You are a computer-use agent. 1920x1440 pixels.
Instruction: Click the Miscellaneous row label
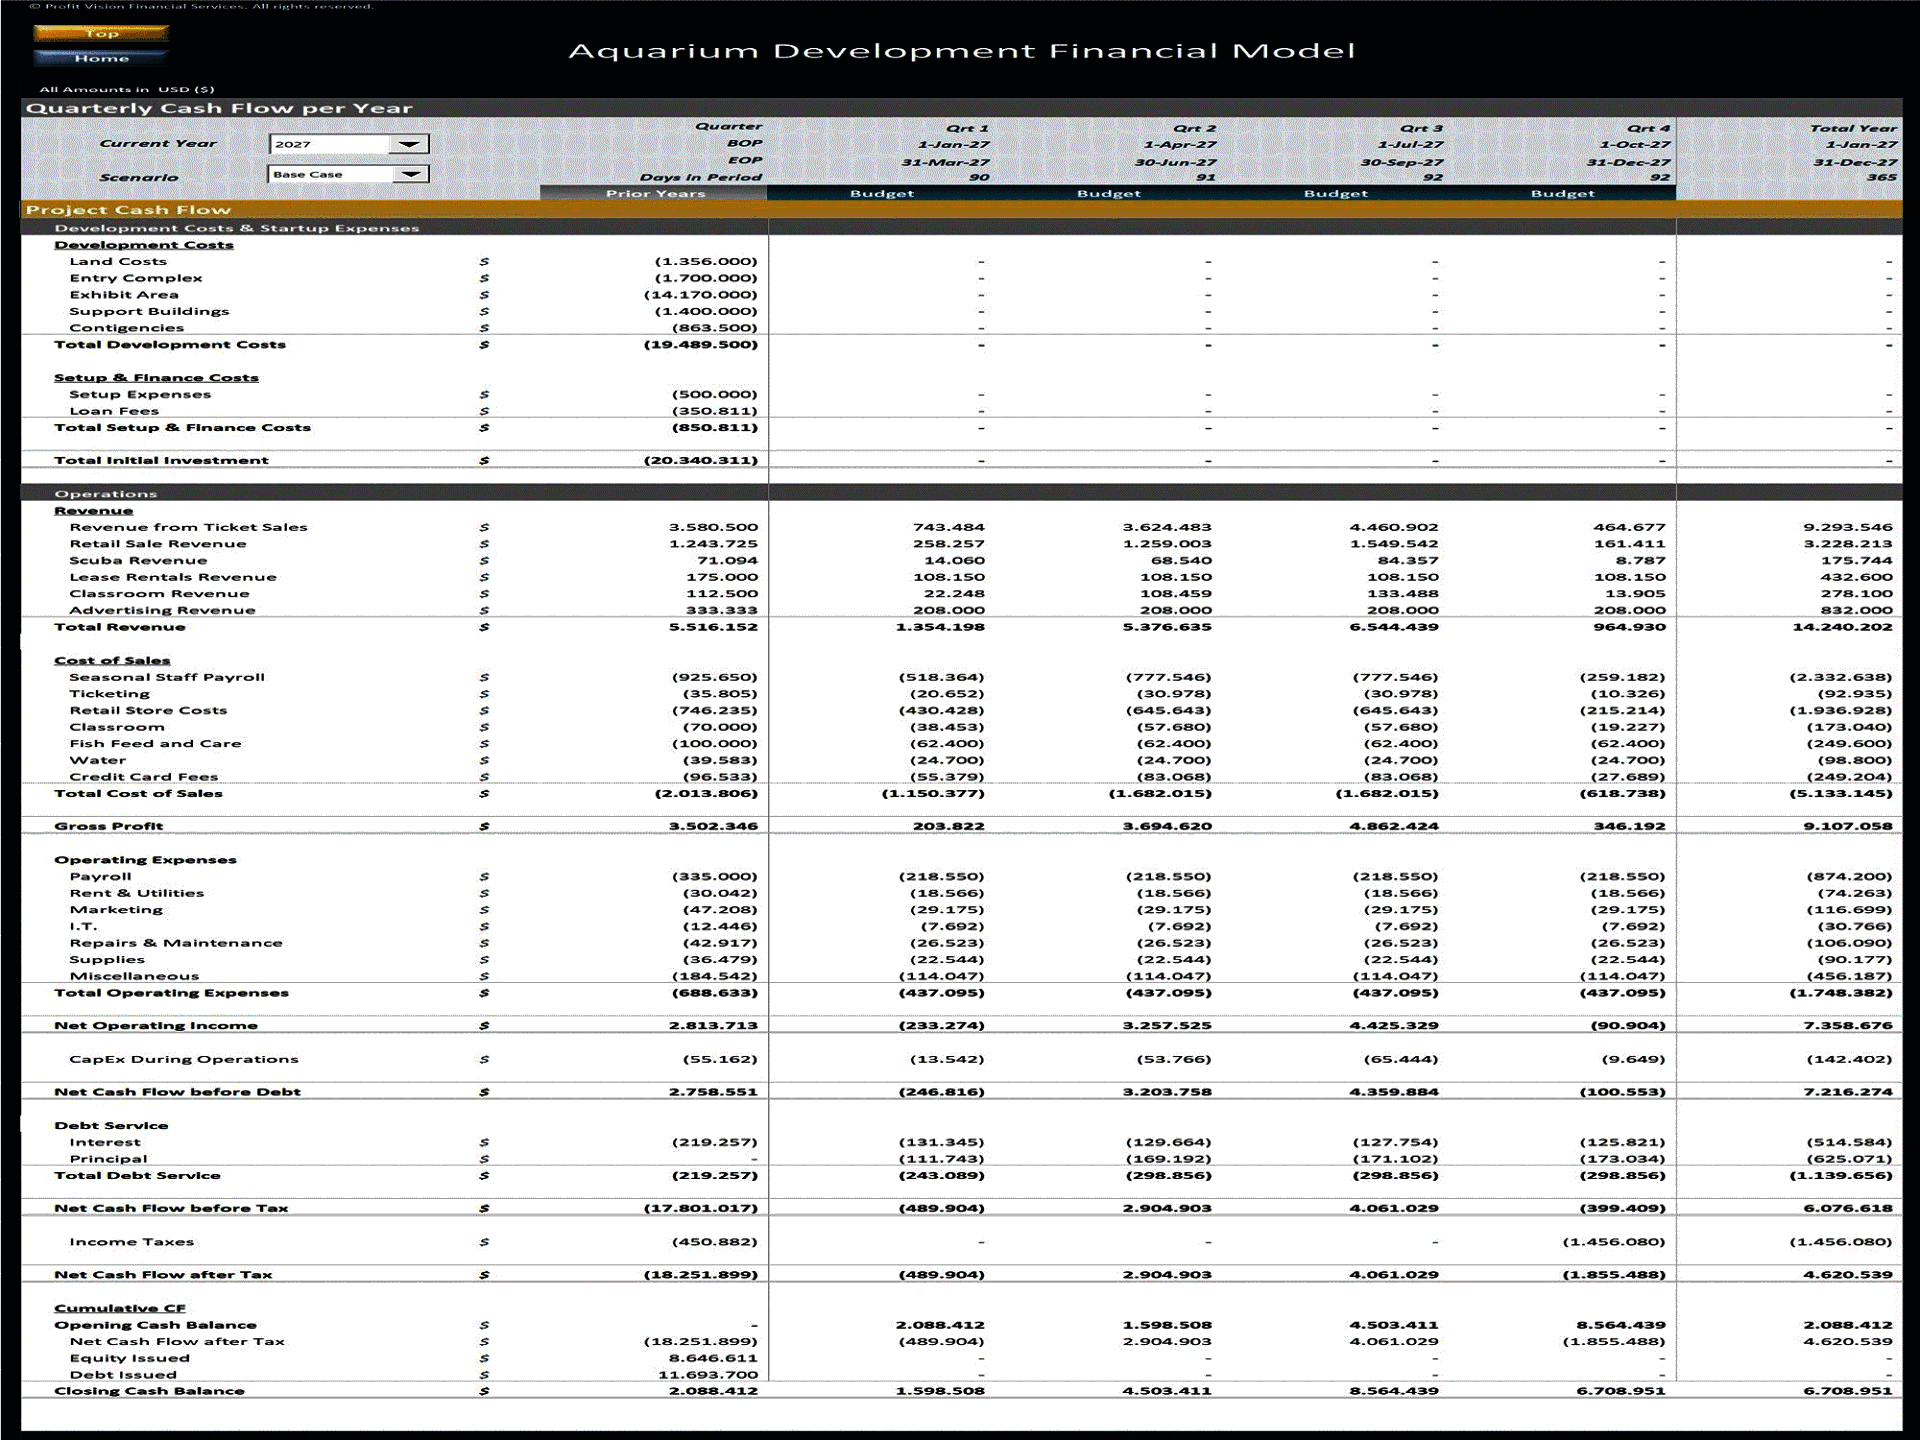click(134, 976)
